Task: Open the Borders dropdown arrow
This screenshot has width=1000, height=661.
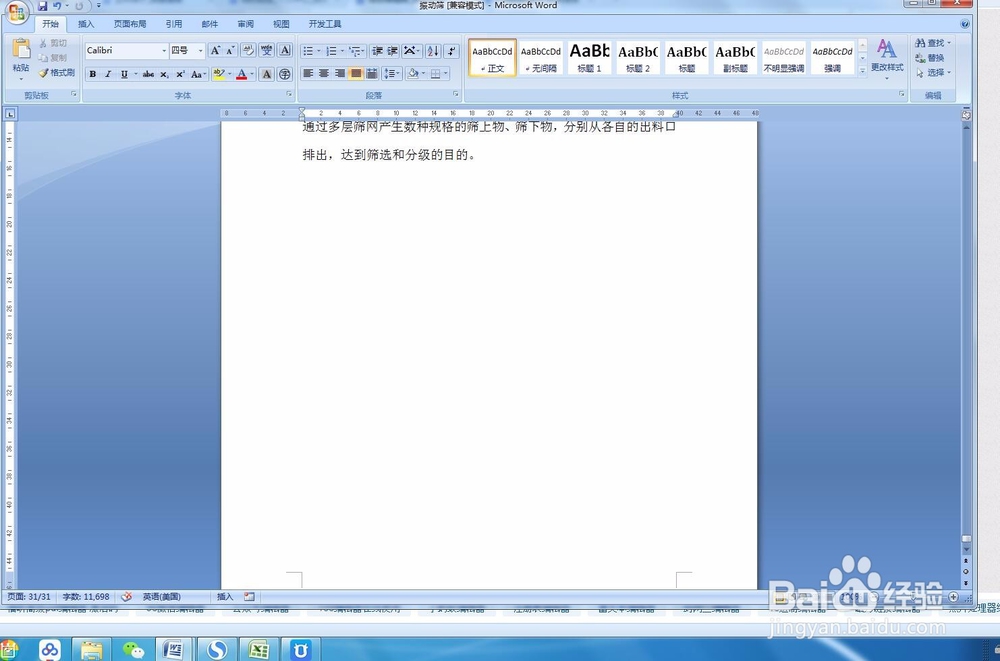Action: 445,73
